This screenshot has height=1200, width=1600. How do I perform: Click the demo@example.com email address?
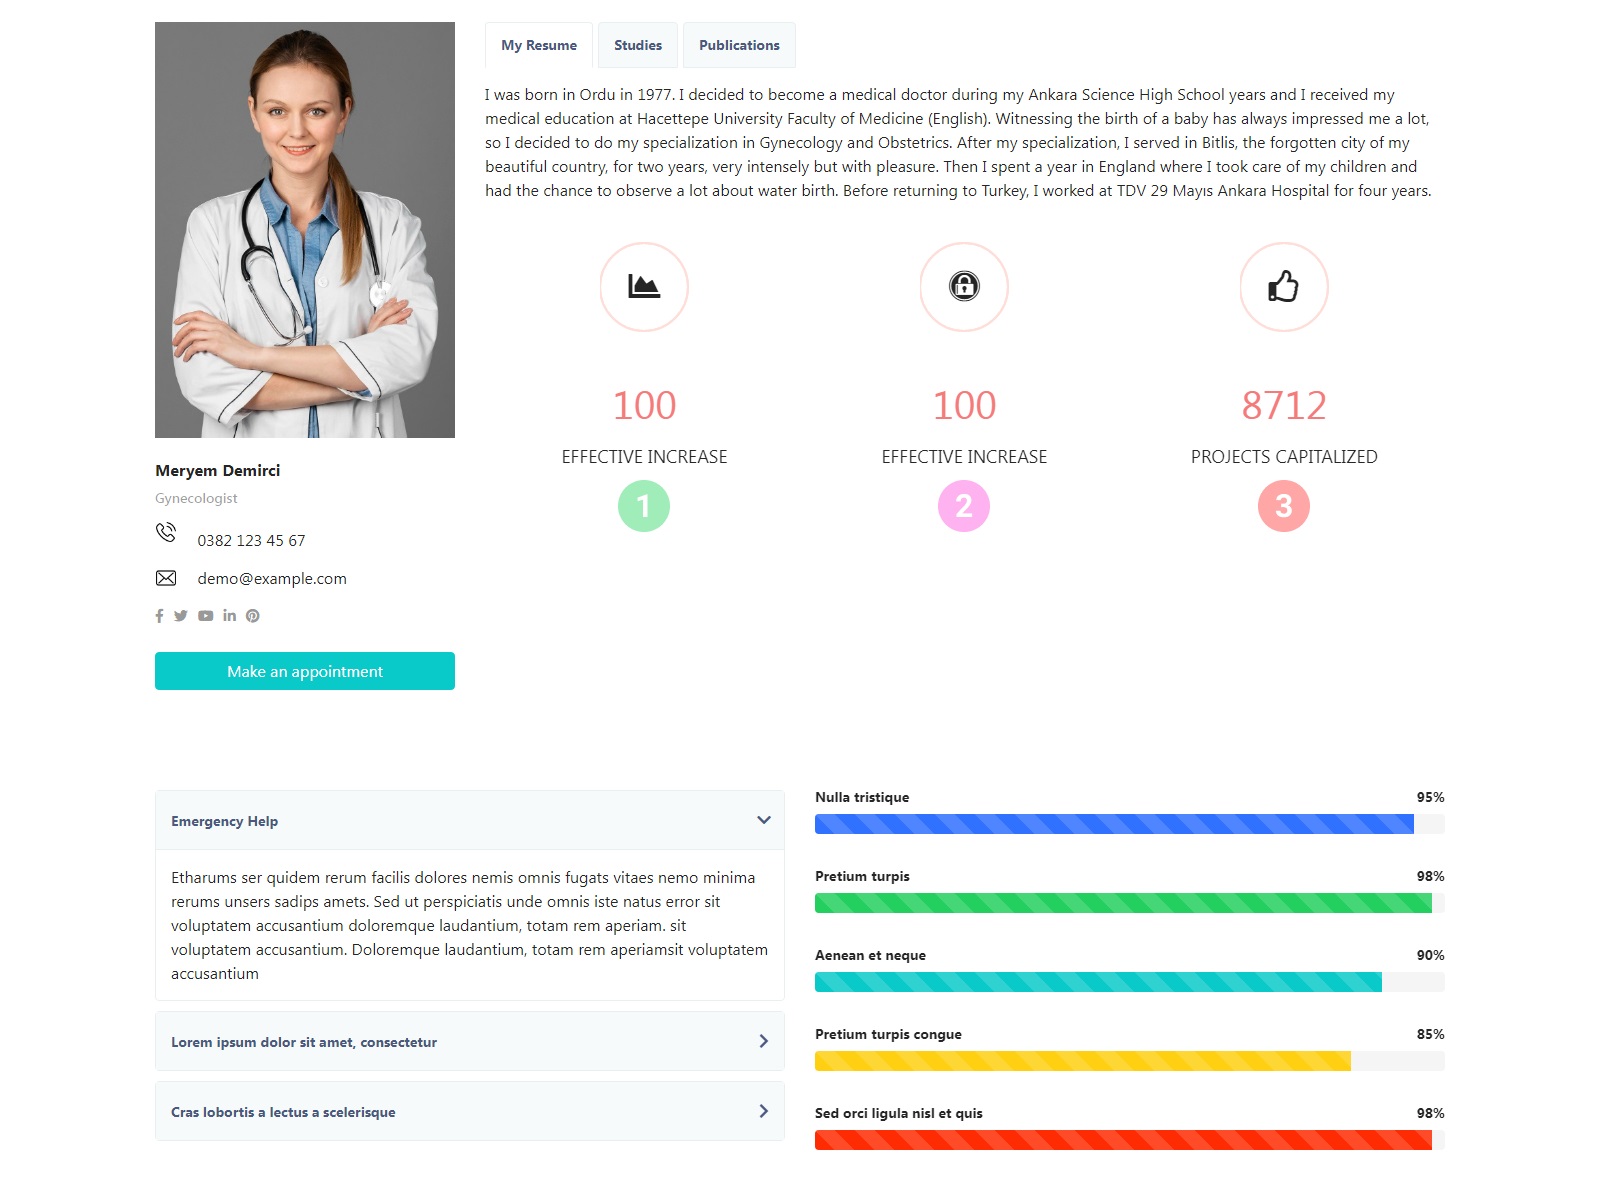pyautogui.click(x=272, y=579)
